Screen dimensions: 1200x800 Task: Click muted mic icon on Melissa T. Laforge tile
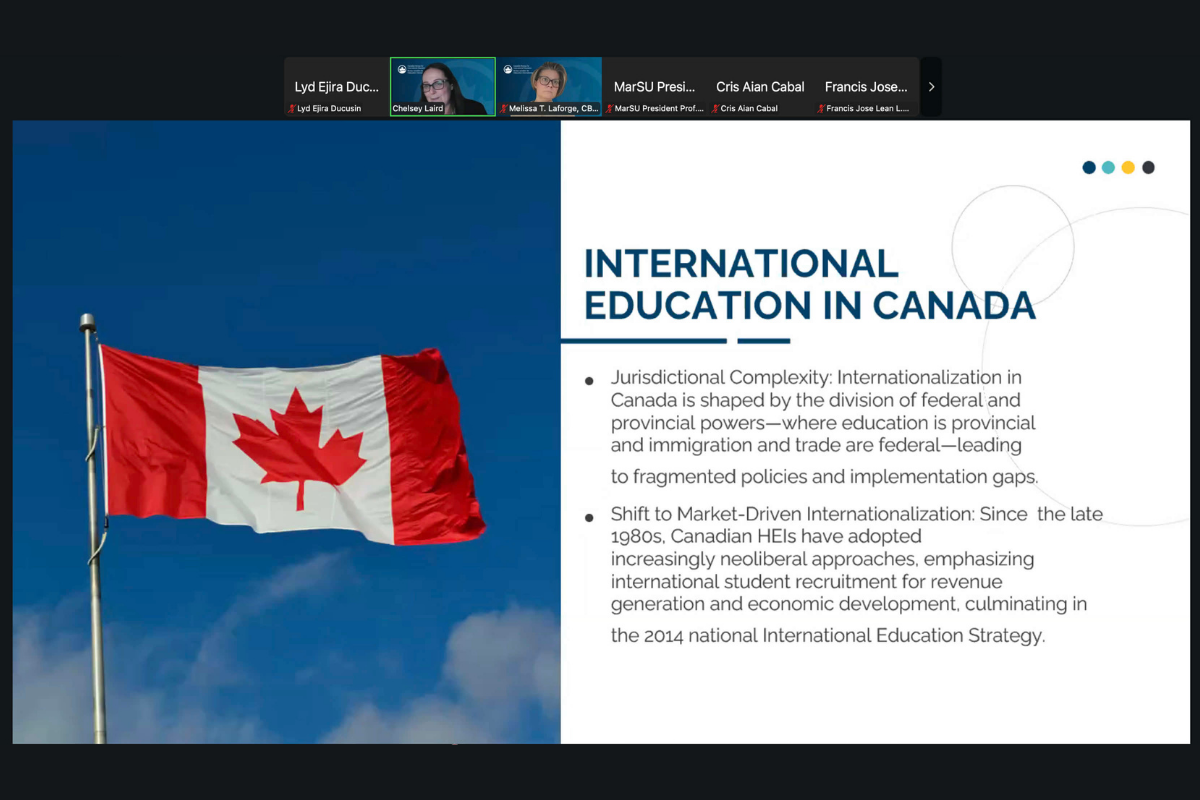504,109
